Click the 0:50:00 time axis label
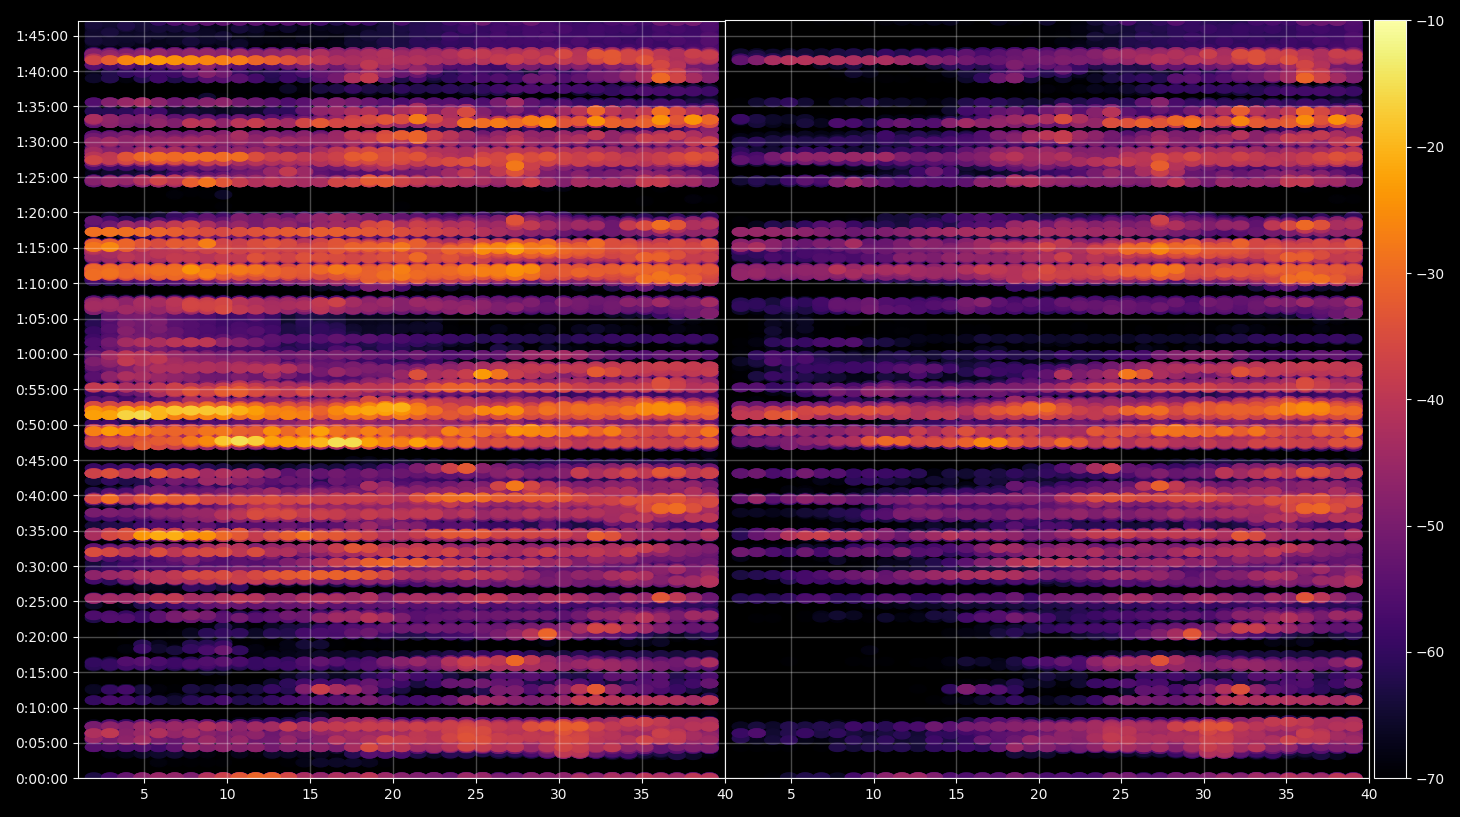1460x817 pixels. (x=42, y=425)
